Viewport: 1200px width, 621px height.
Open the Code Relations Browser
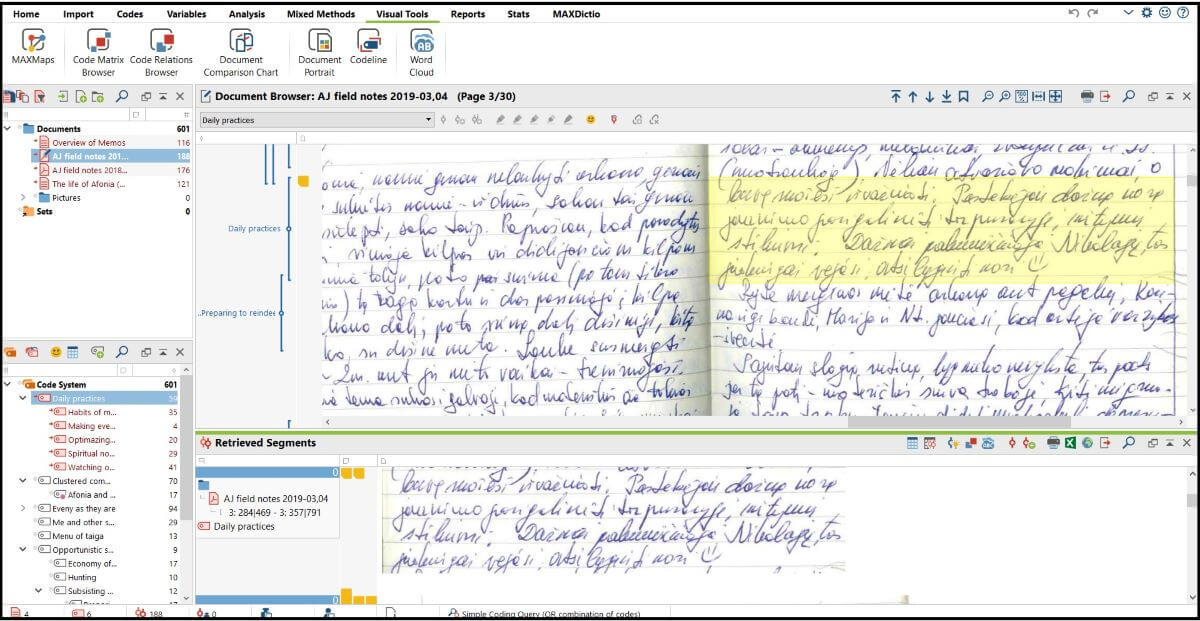coord(161,49)
